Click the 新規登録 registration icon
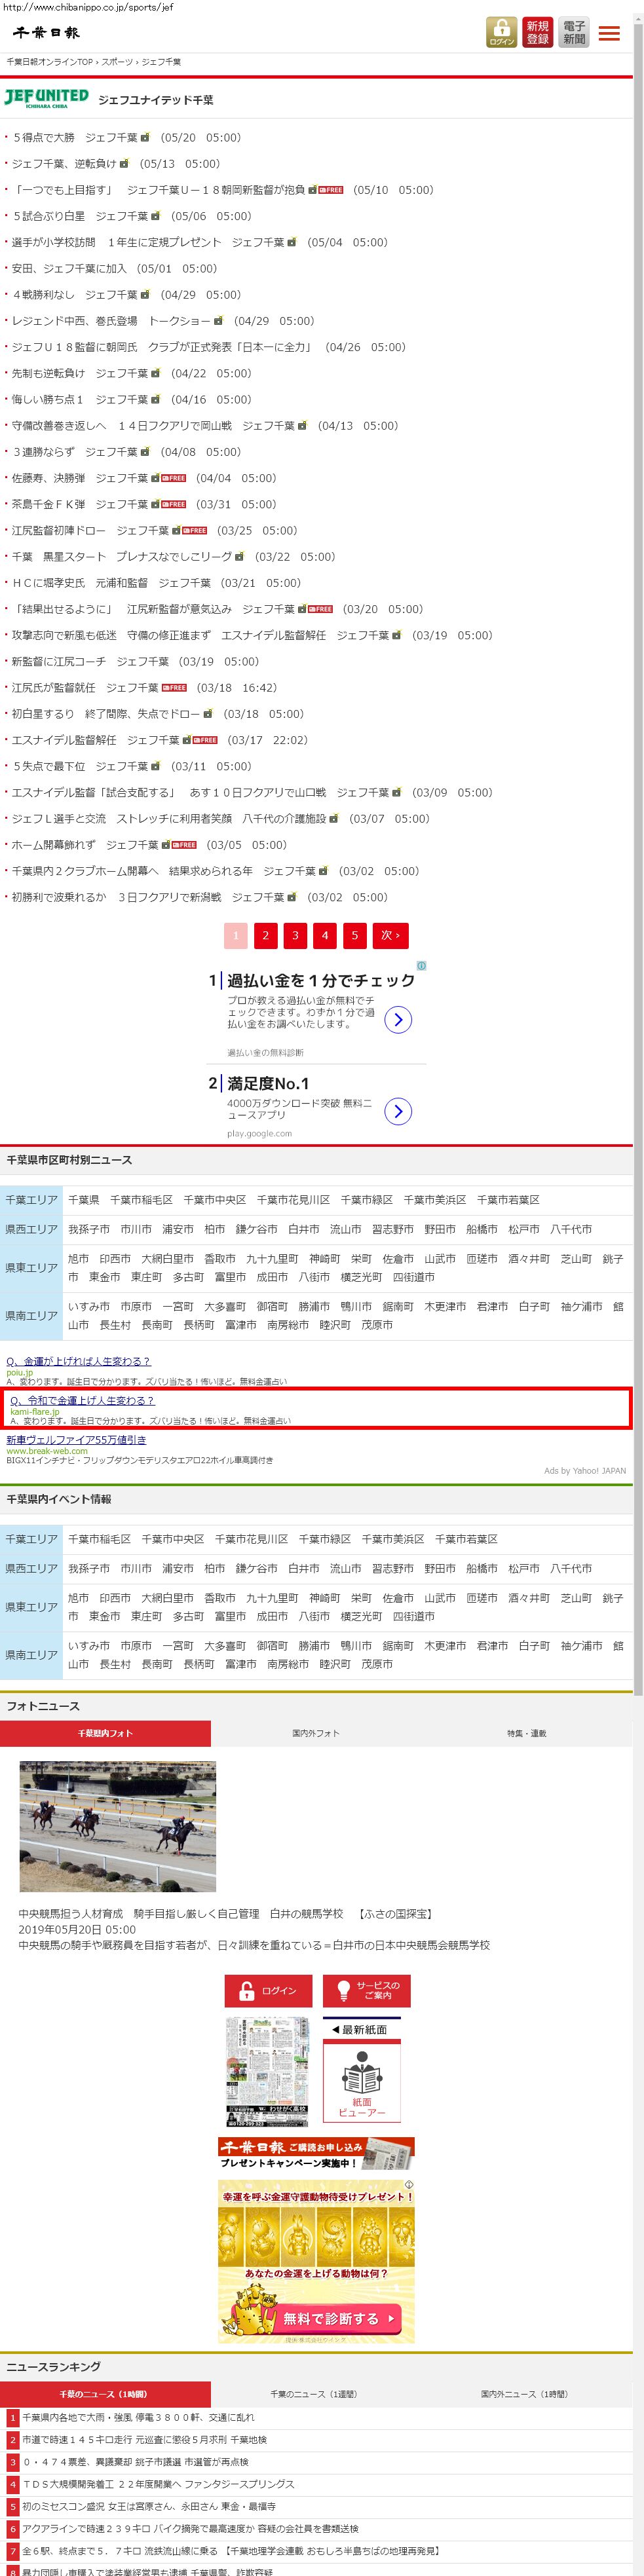644x2576 pixels. (538, 32)
